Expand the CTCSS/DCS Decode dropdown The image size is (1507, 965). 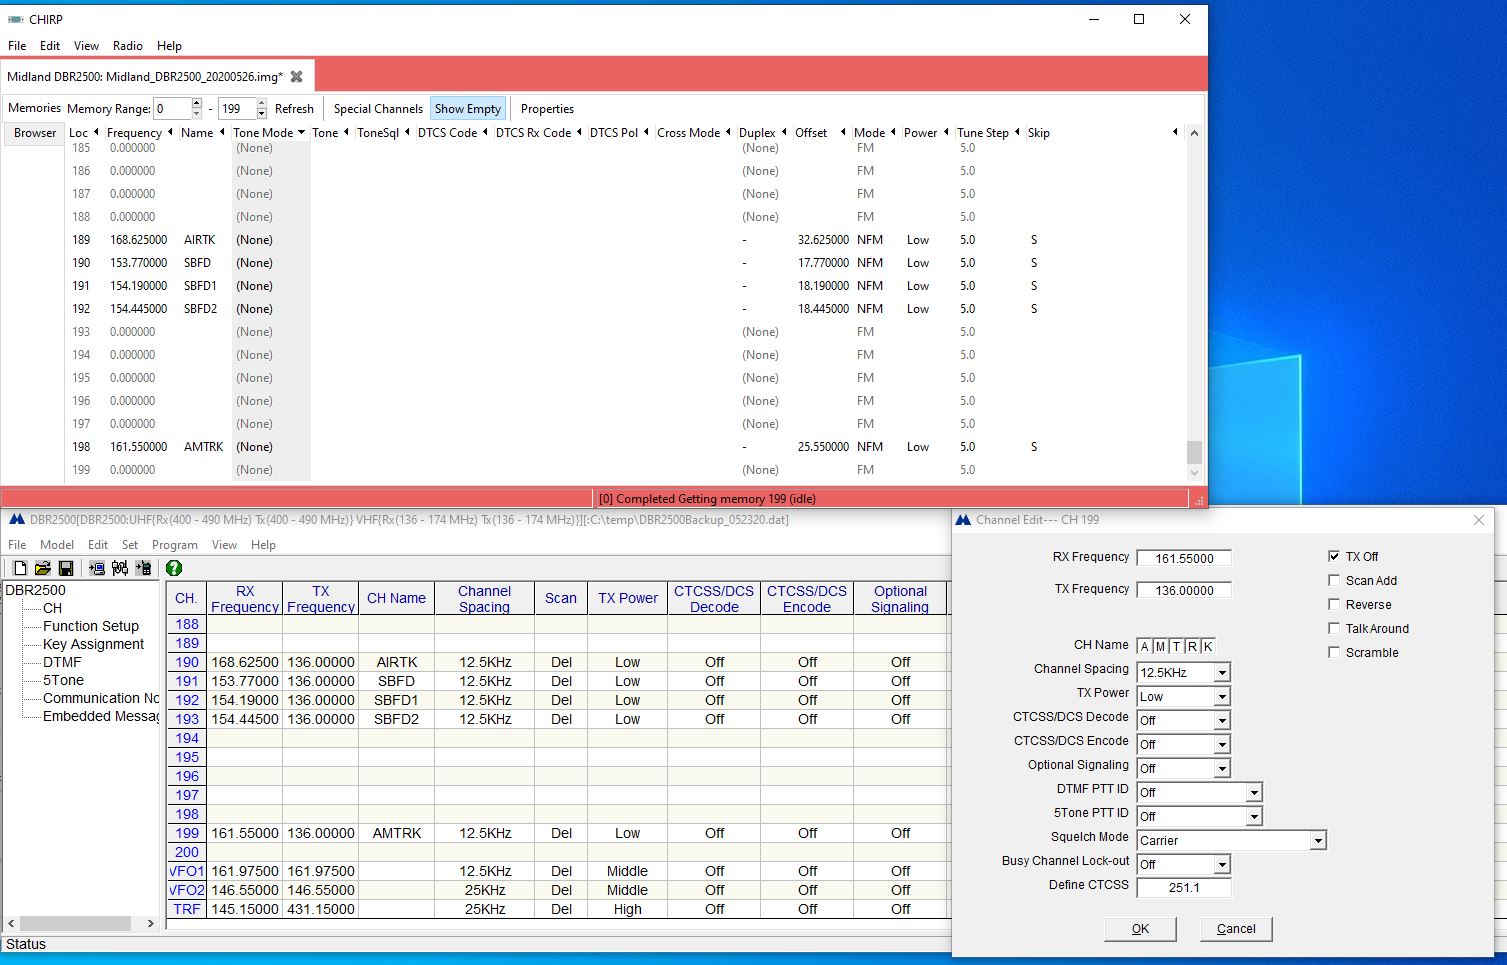(x=1222, y=721)
